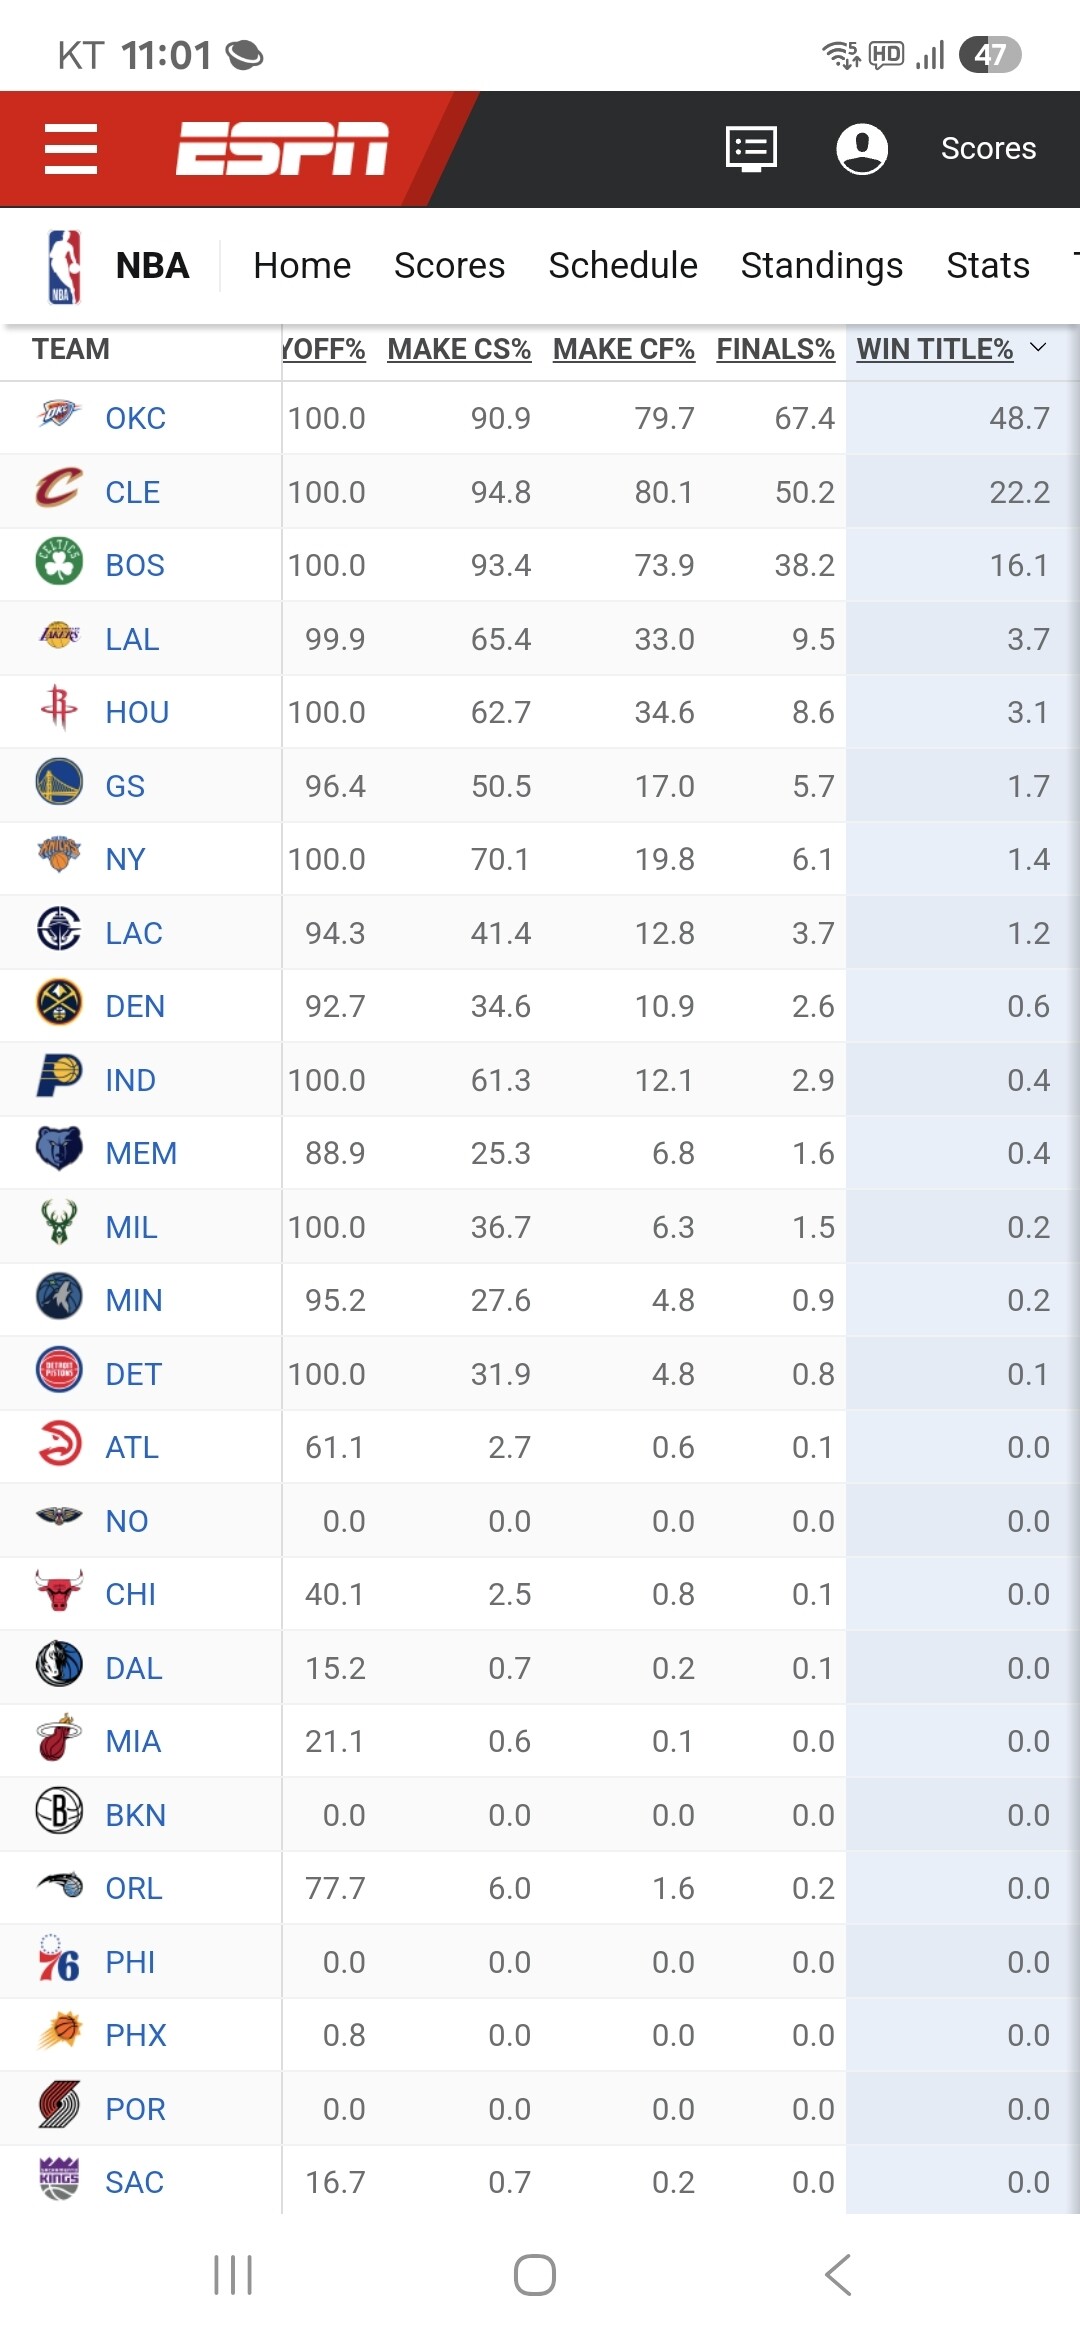
Task: Tap the Brooklyn Nets team logo
Action: tap(59, 1811)
